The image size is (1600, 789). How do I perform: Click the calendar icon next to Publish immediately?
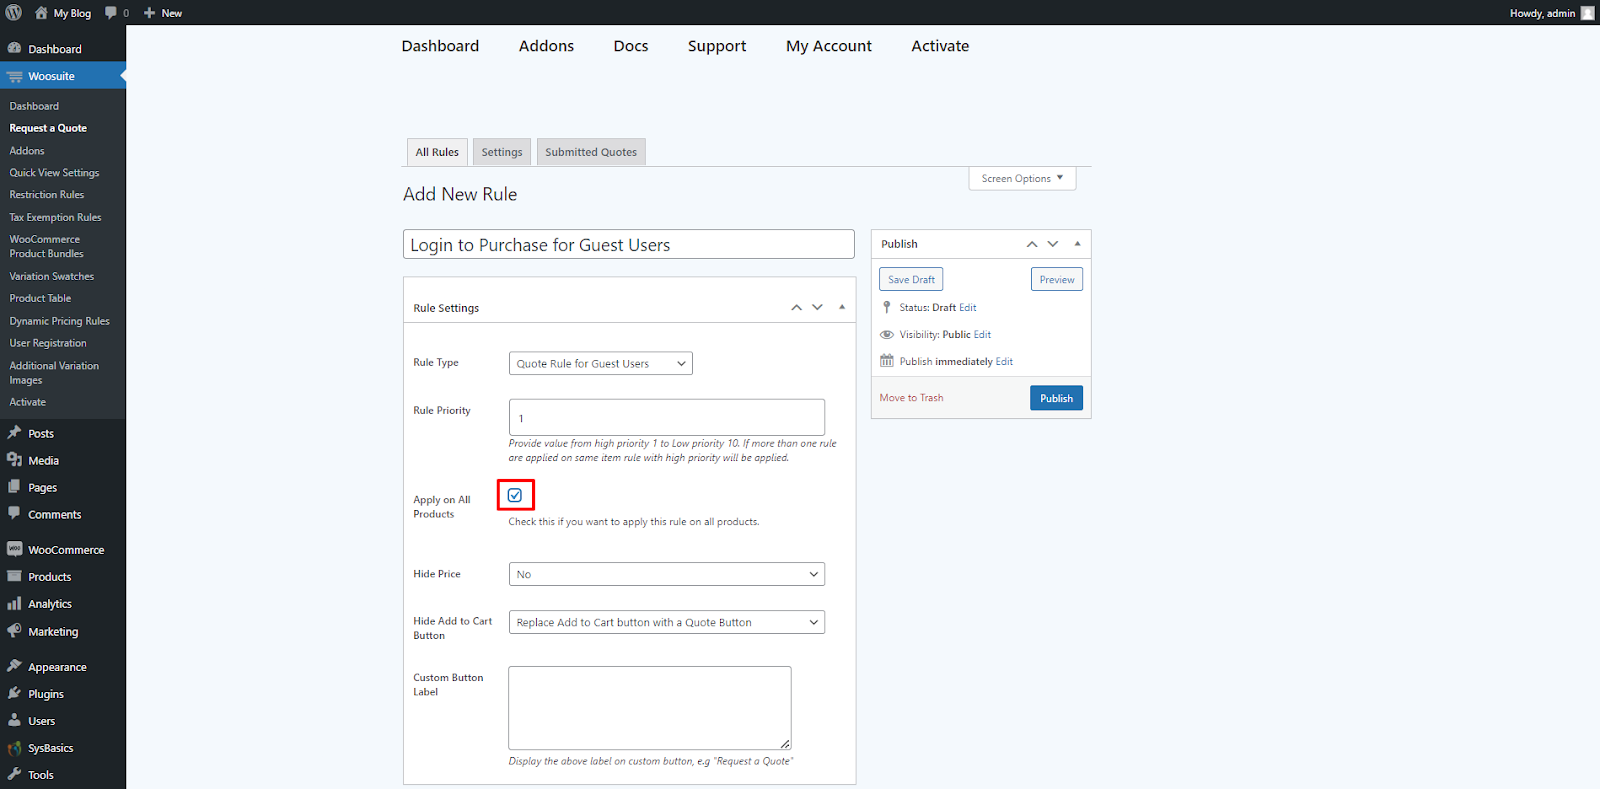pos(886,361)
